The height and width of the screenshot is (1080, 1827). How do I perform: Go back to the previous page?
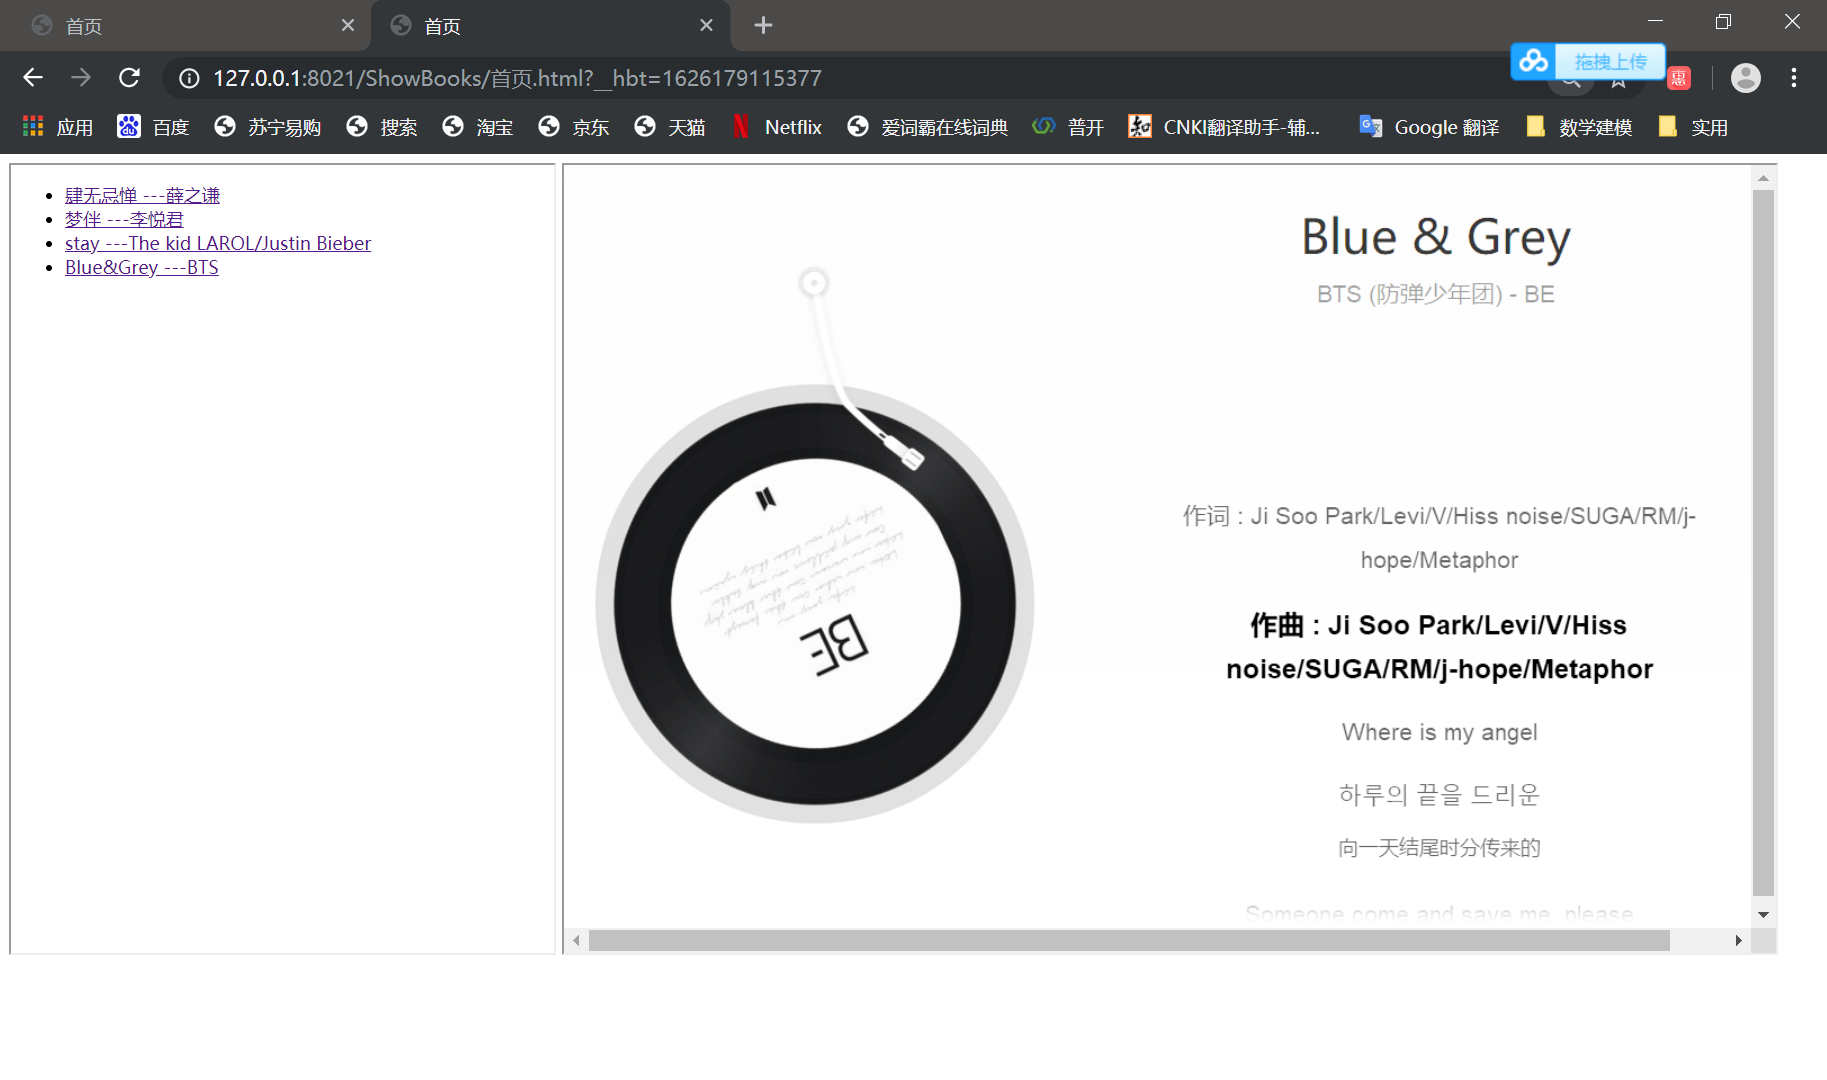pos(33,78)
